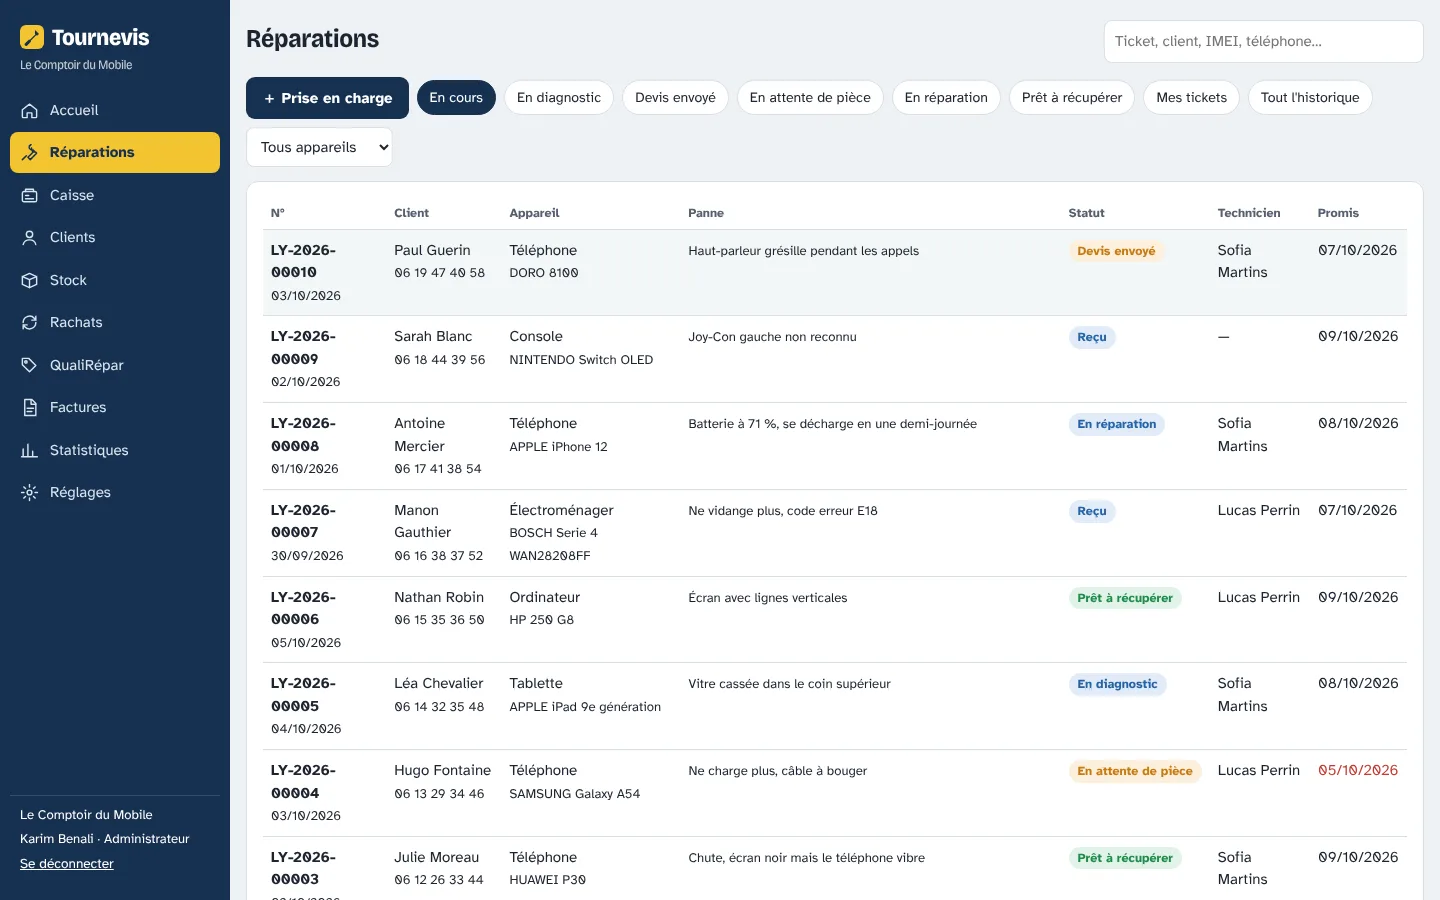Image resolution: width=1440 pixels, height=900 pixels.
Task: Click client name Julie Moreau
Action: pos(436,857)
